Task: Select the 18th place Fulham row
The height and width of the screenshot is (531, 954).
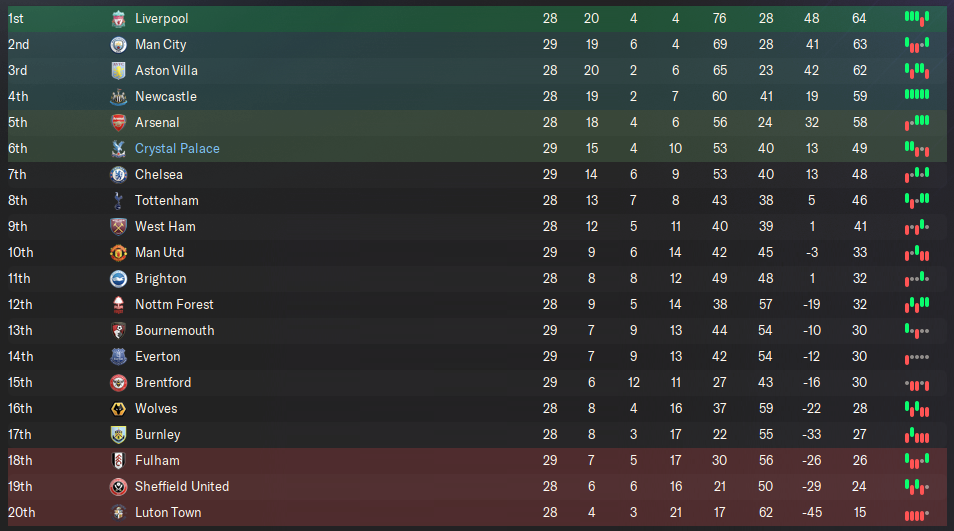Action: pos(477,461)
